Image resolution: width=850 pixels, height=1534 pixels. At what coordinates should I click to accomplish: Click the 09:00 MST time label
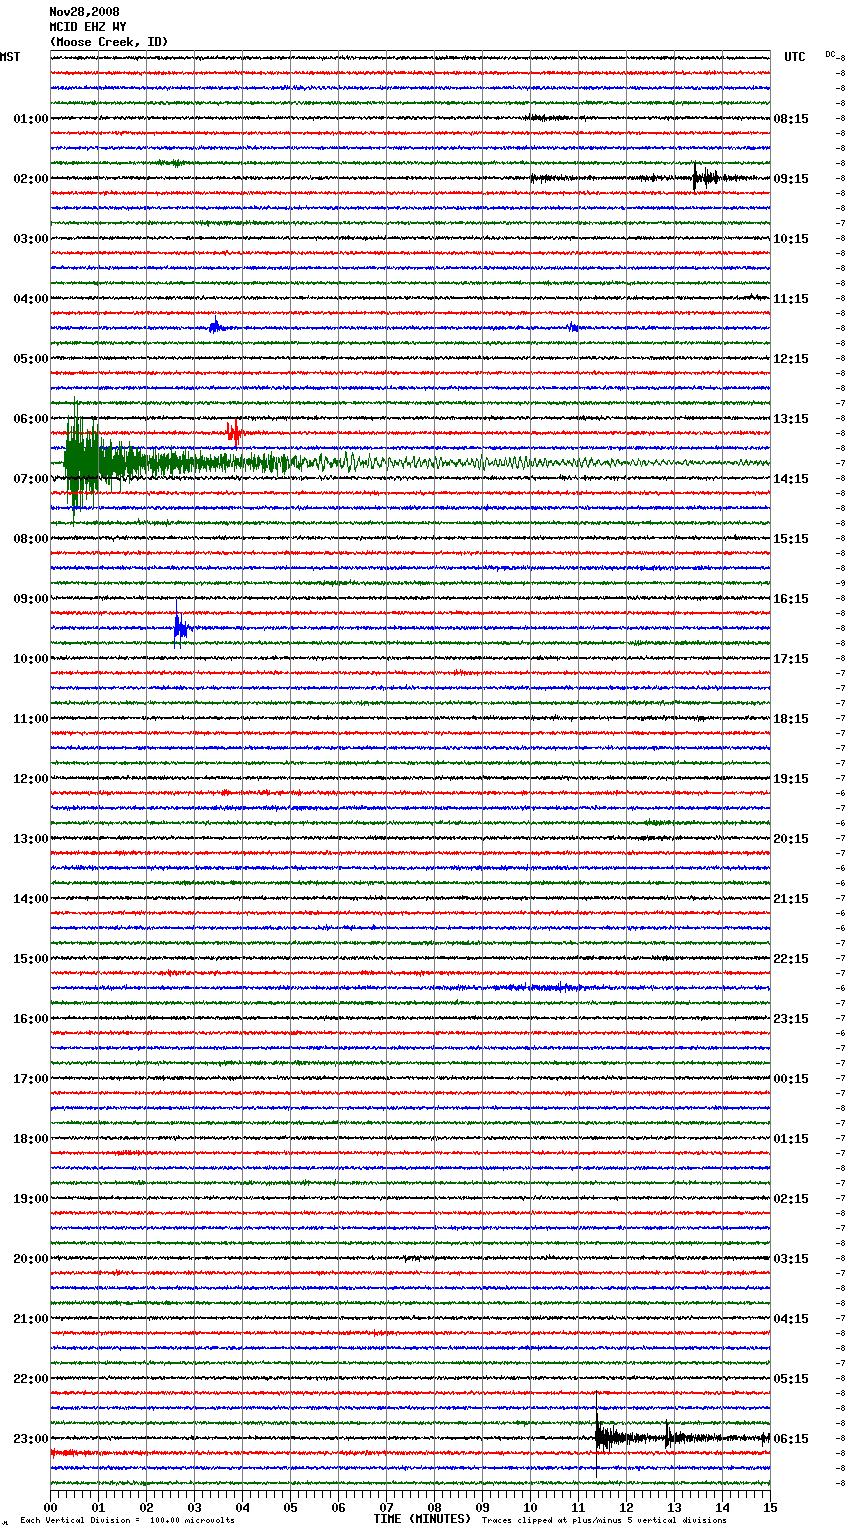click(31, 599)
